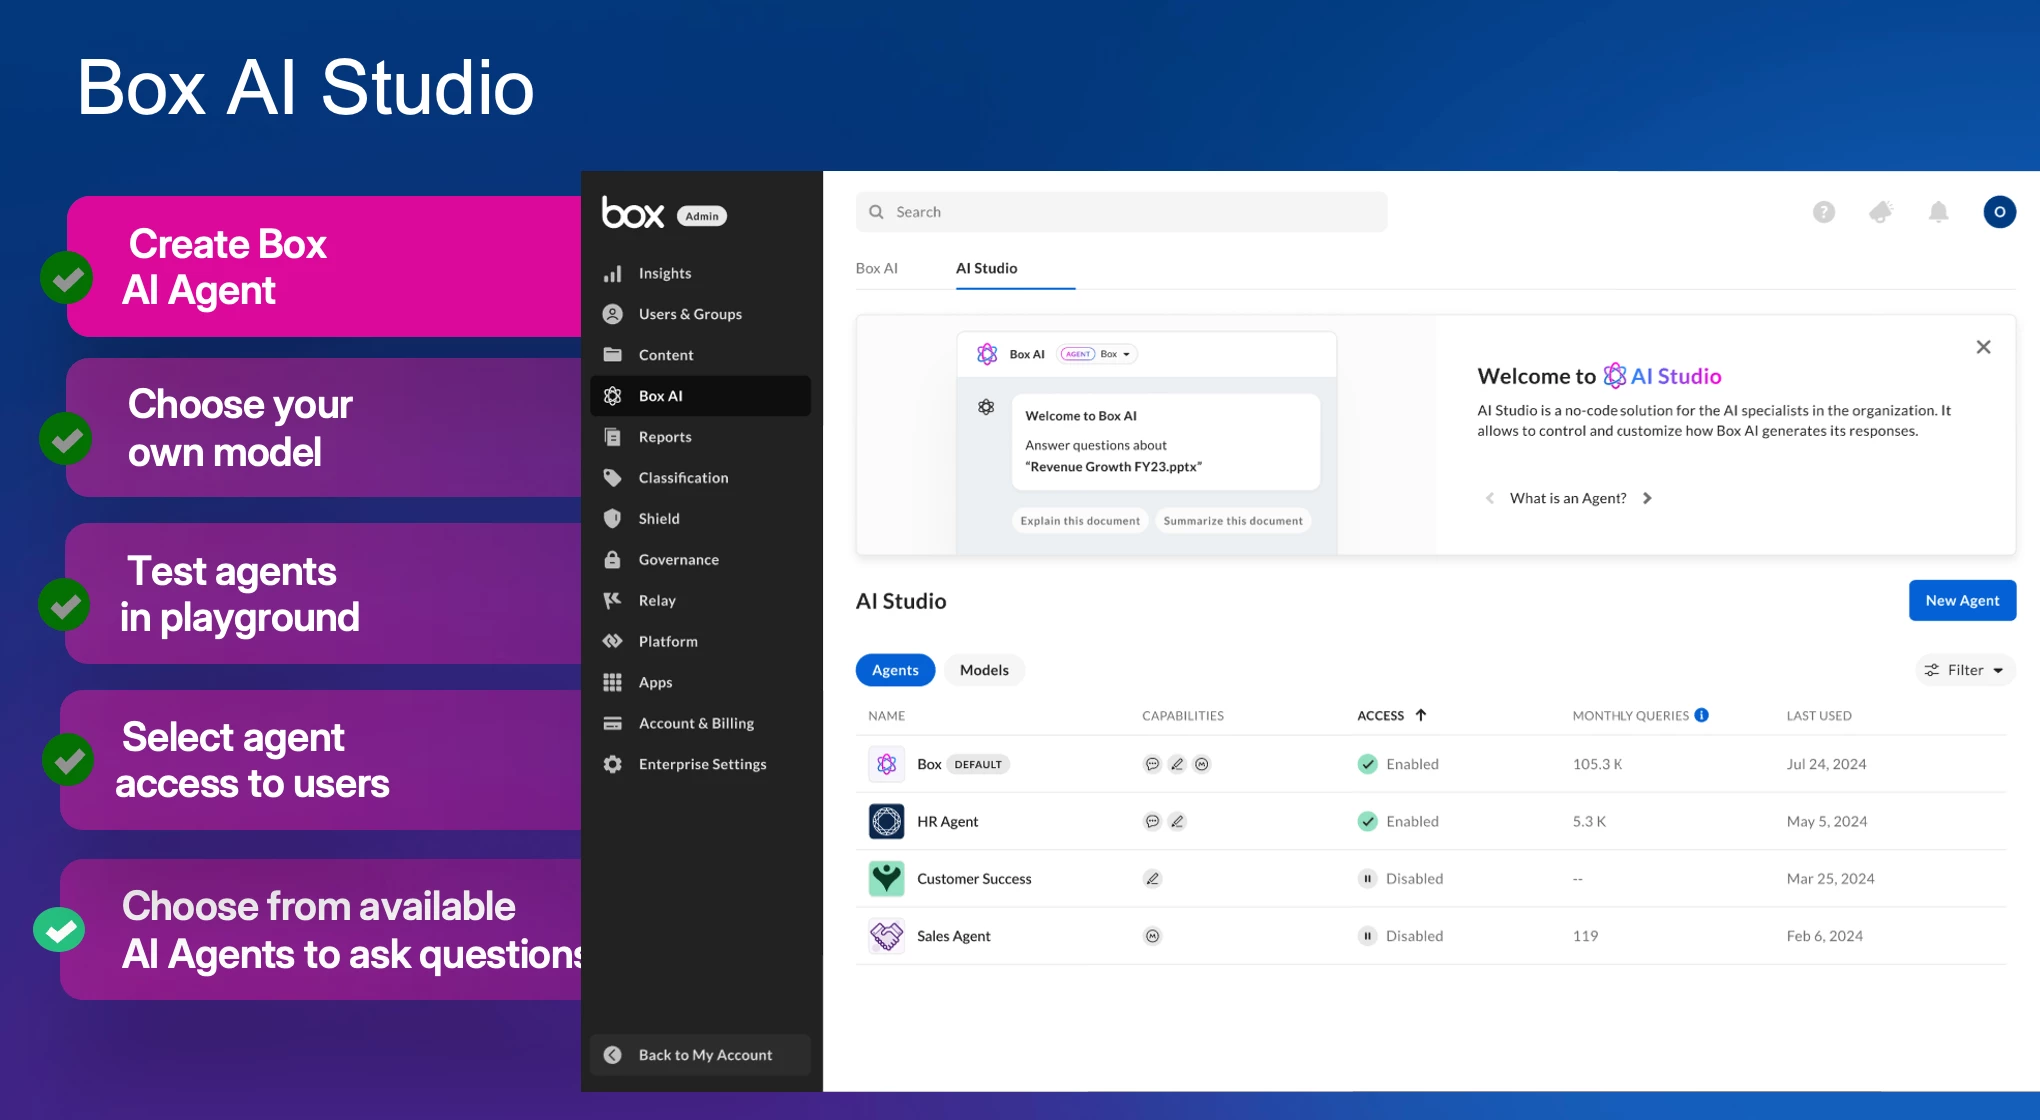The height and width of the screenshot is (1120, 2040).
Task: Click the Customer Success agent icon
Action: [886, 878]
